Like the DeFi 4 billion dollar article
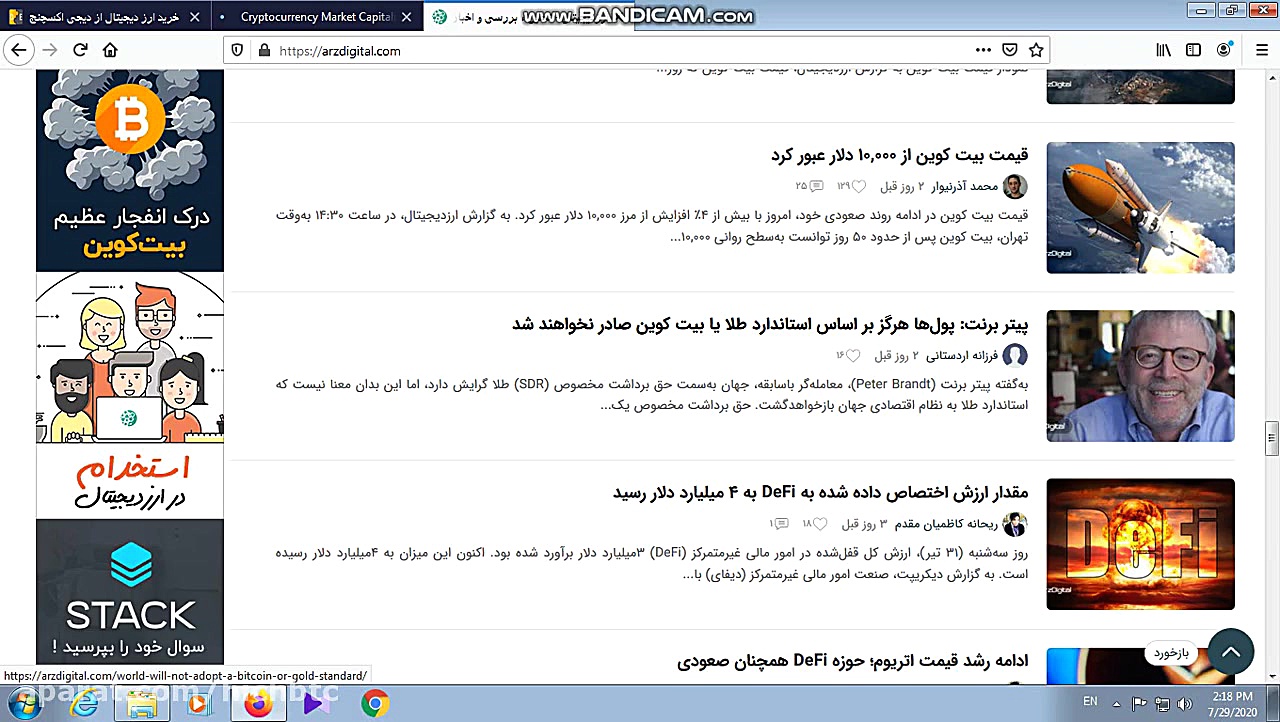Screen dimensions: 1280x722 tap(820, 525)
